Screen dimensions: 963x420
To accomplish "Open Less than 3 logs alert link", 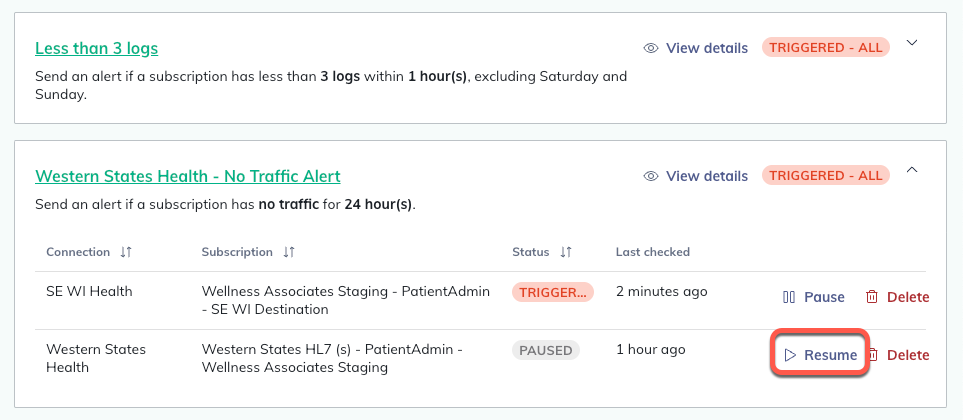I will 96,48.
